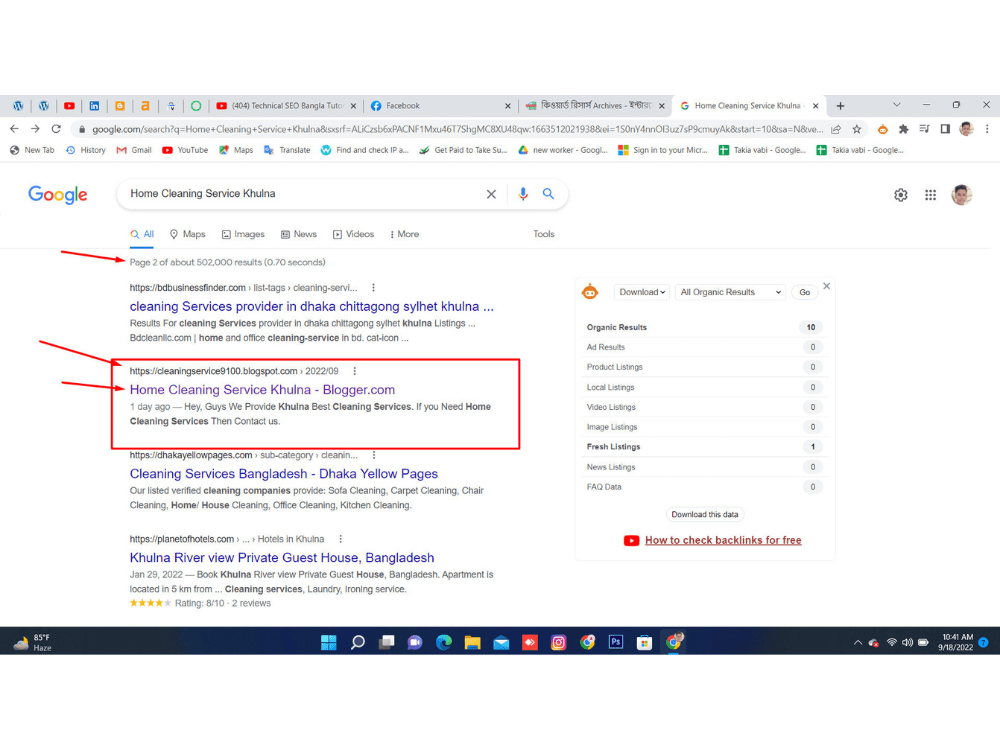
Task: Close the SEO extension panel
Action: (827, 286)
